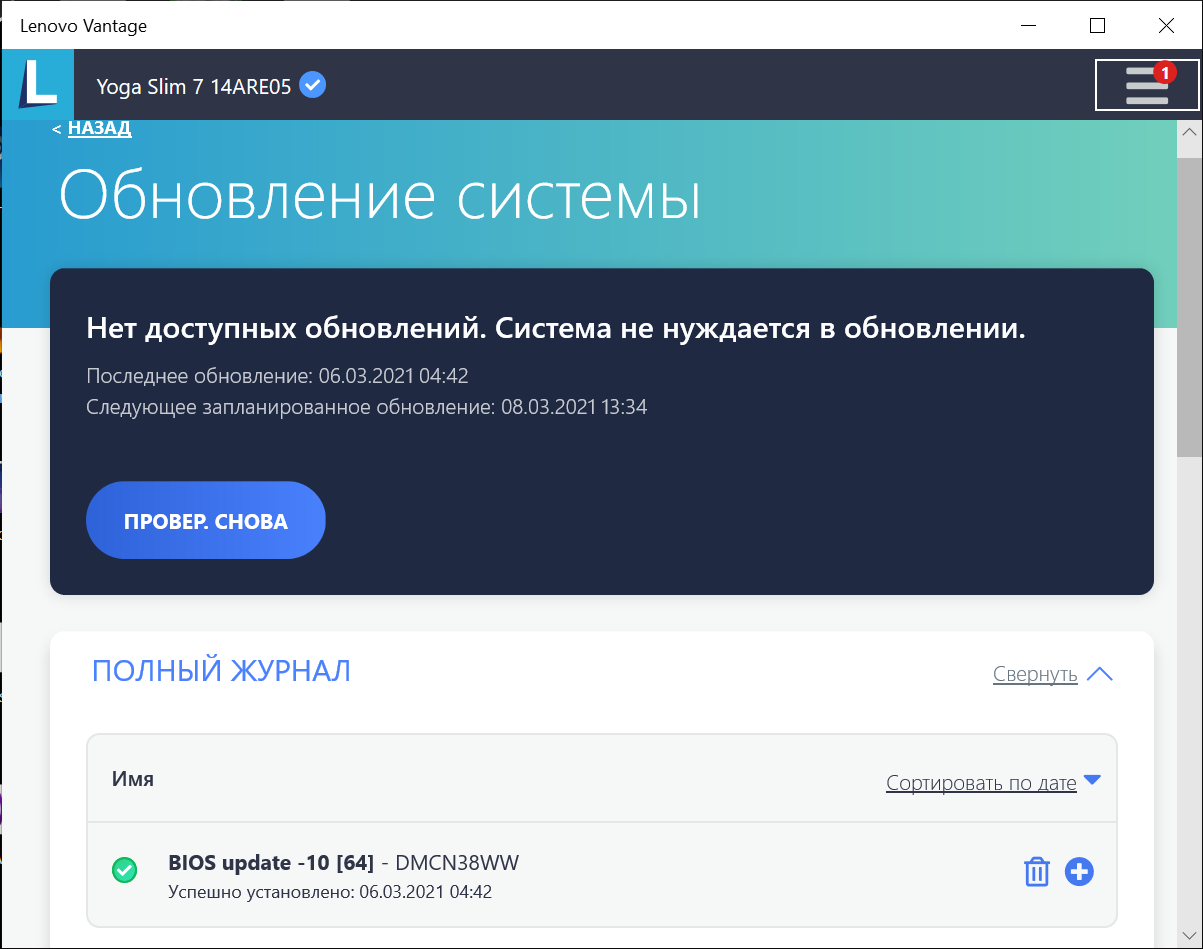This screenshot has width=1203, height=949.
Task: Maximize the Lenovo Vantage window
Action: coord(1097,25)
